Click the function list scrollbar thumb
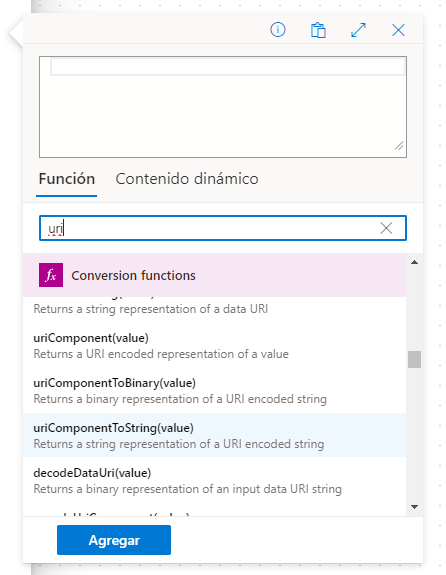This screenshot has height=575, width=446. coord(414,359)
